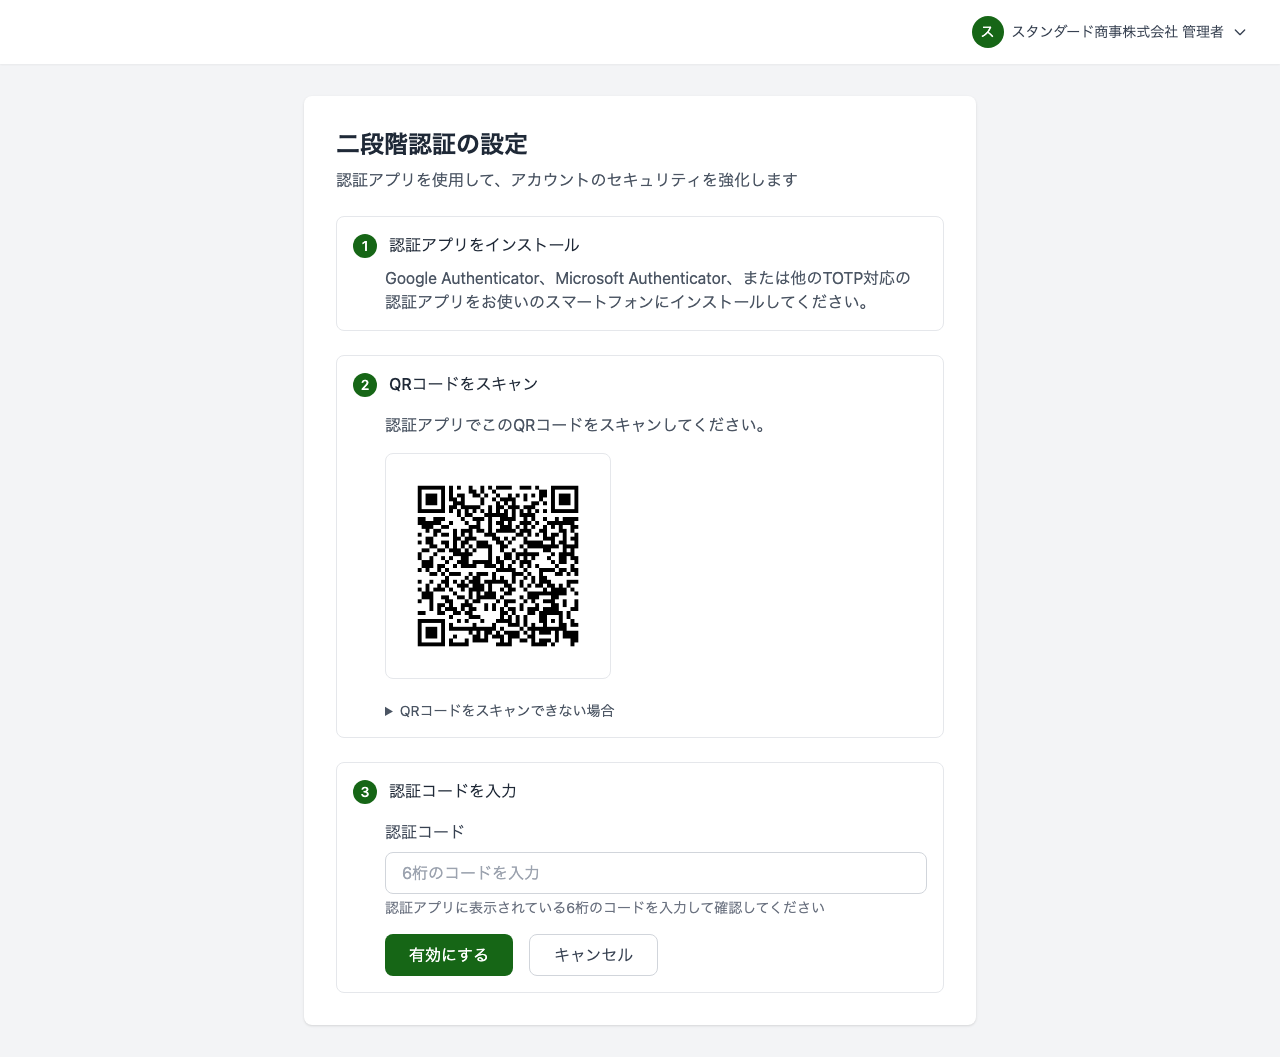
Task: Click the 二段階認証の設定 heading
Action: [431, 144]
